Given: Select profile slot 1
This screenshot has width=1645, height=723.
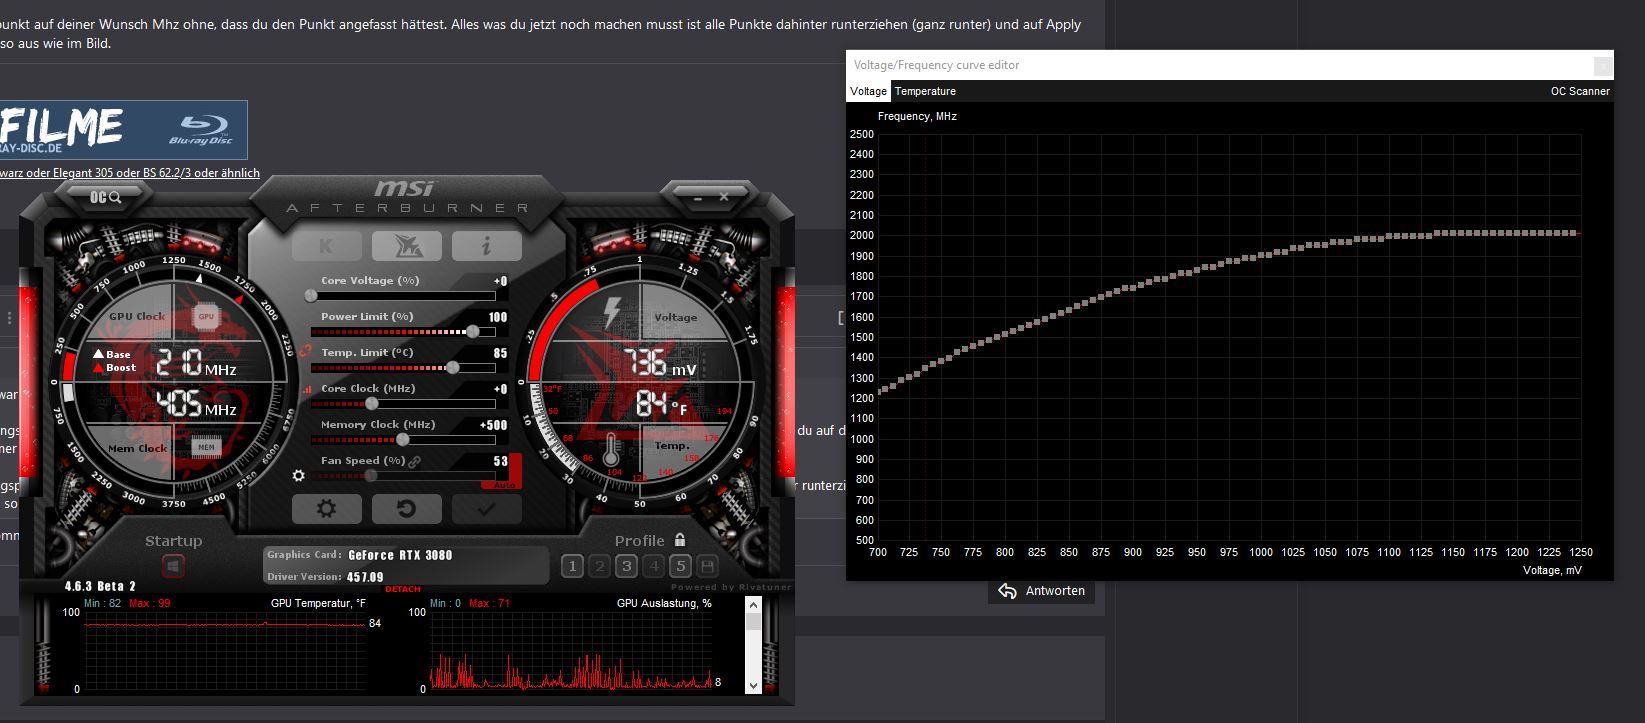Looking at the screenshot, I should (572, 566).
